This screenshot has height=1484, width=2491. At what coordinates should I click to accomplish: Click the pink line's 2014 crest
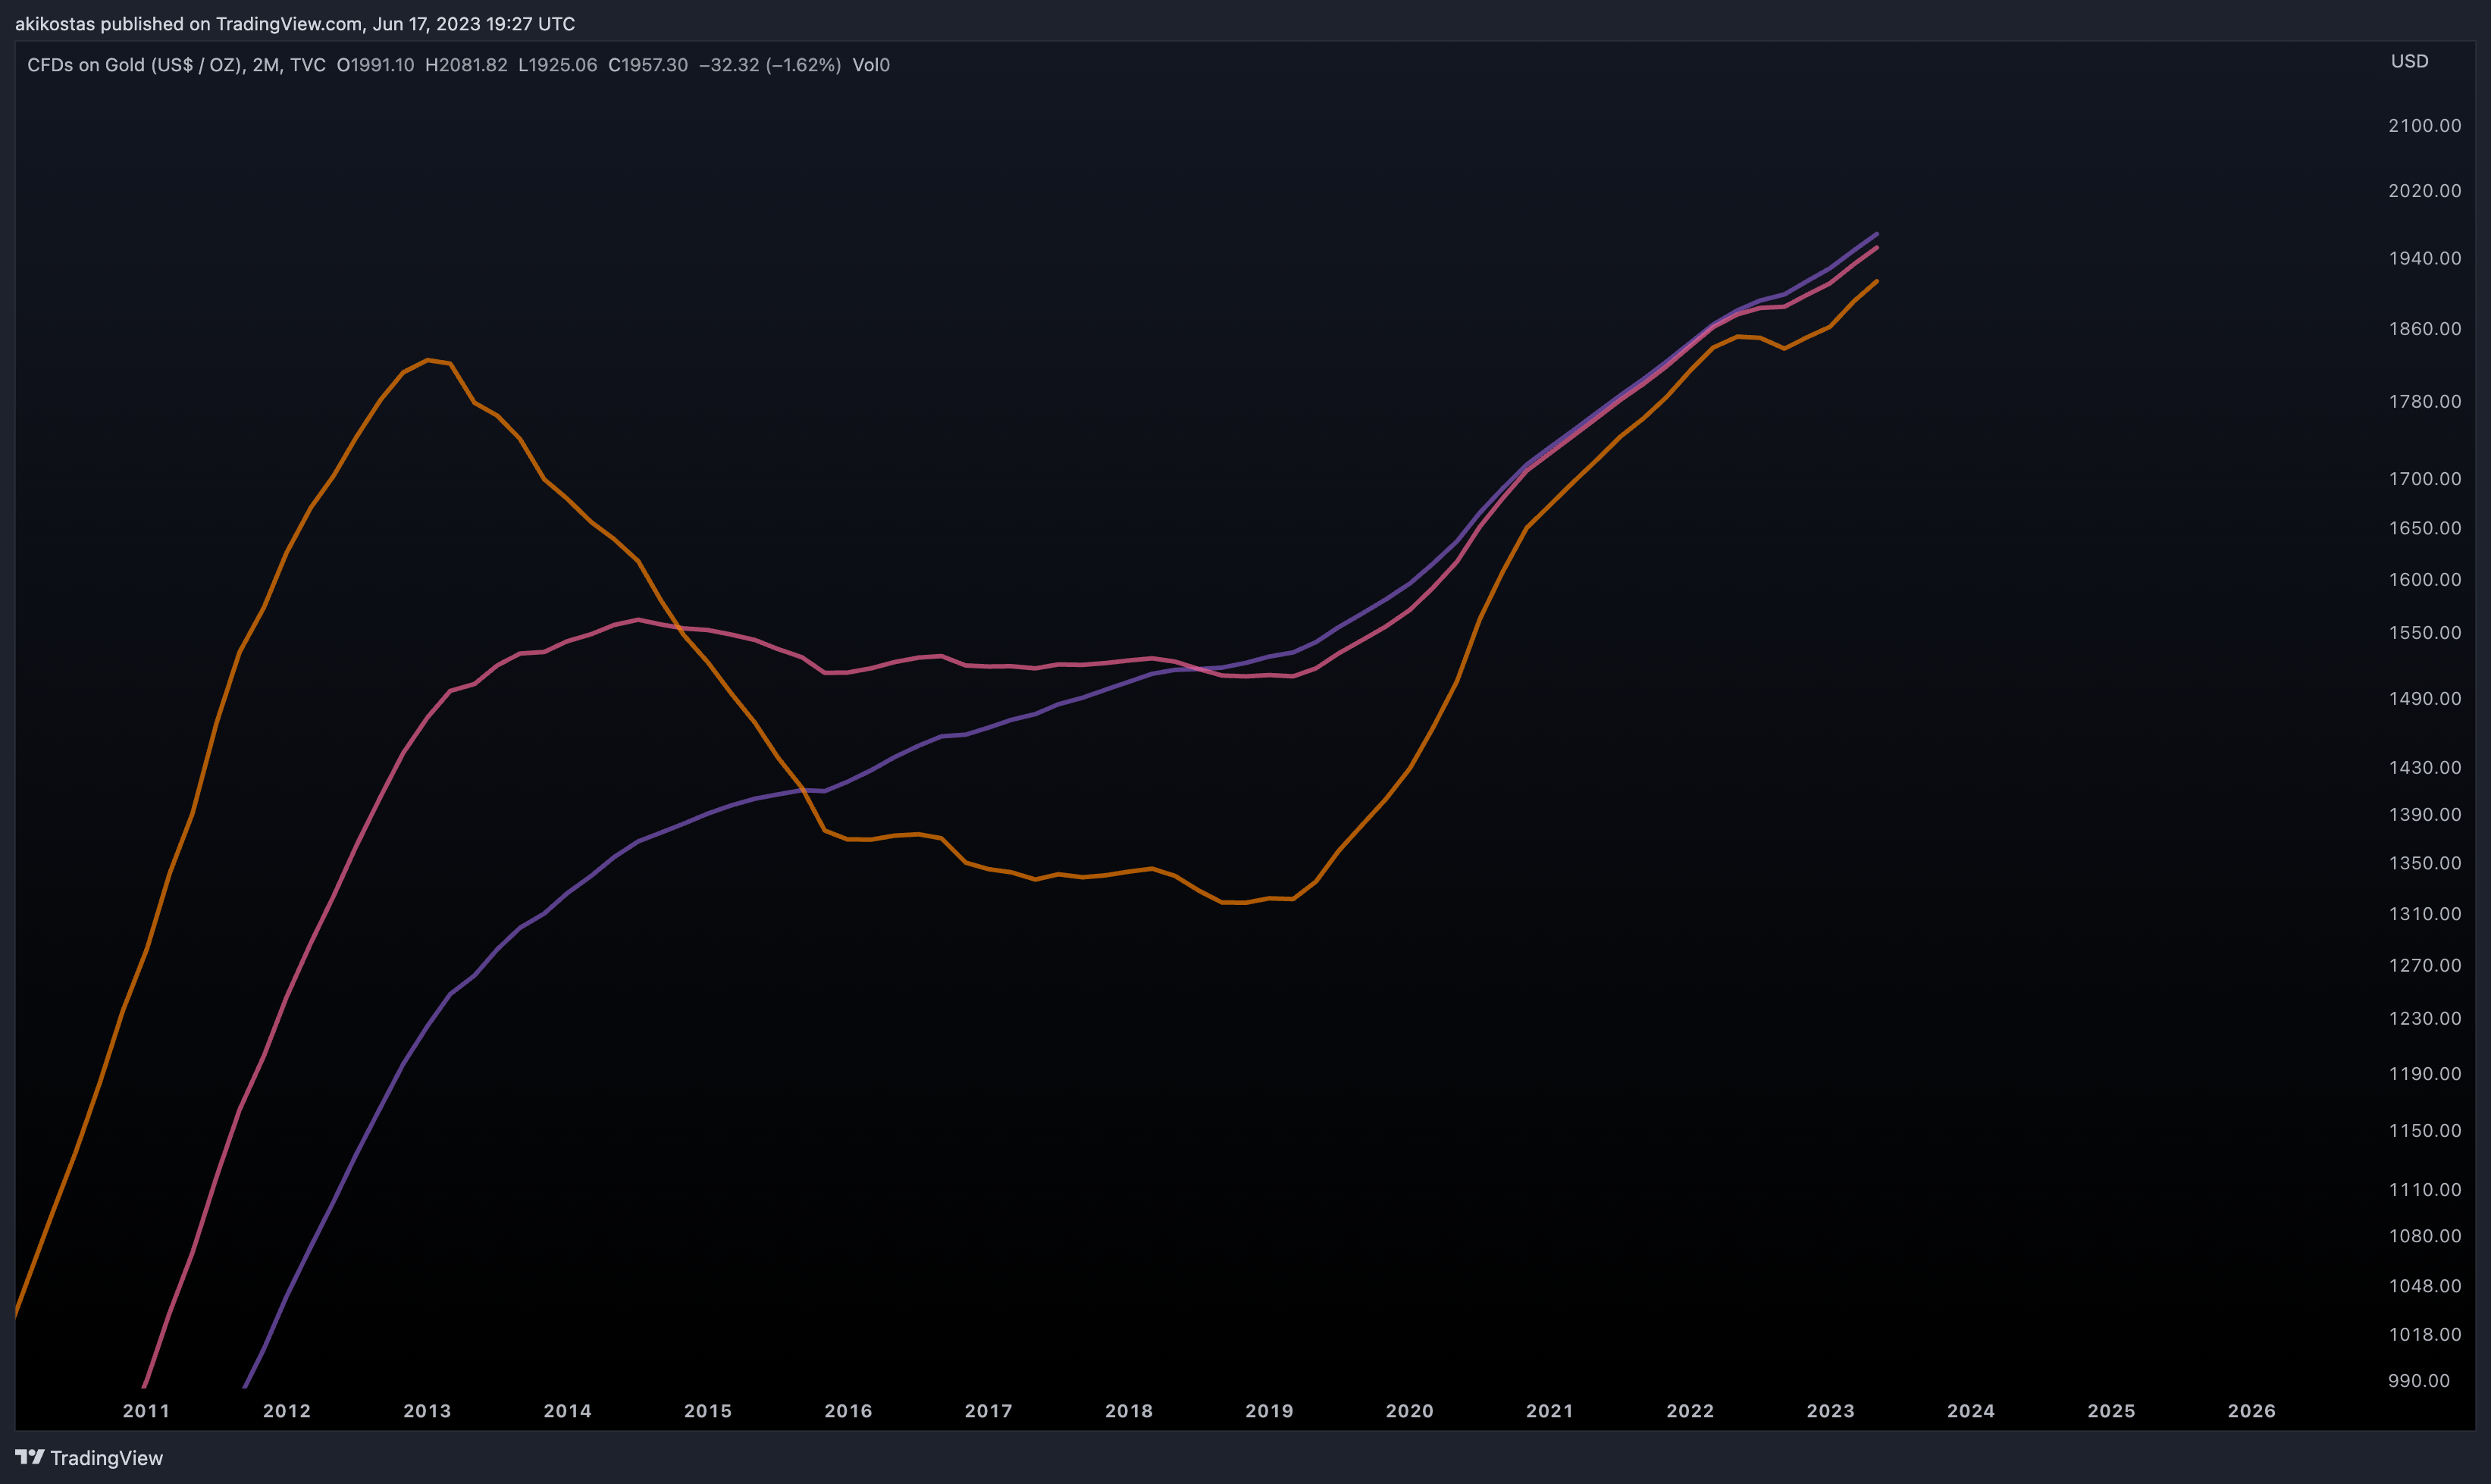point(638,619)
